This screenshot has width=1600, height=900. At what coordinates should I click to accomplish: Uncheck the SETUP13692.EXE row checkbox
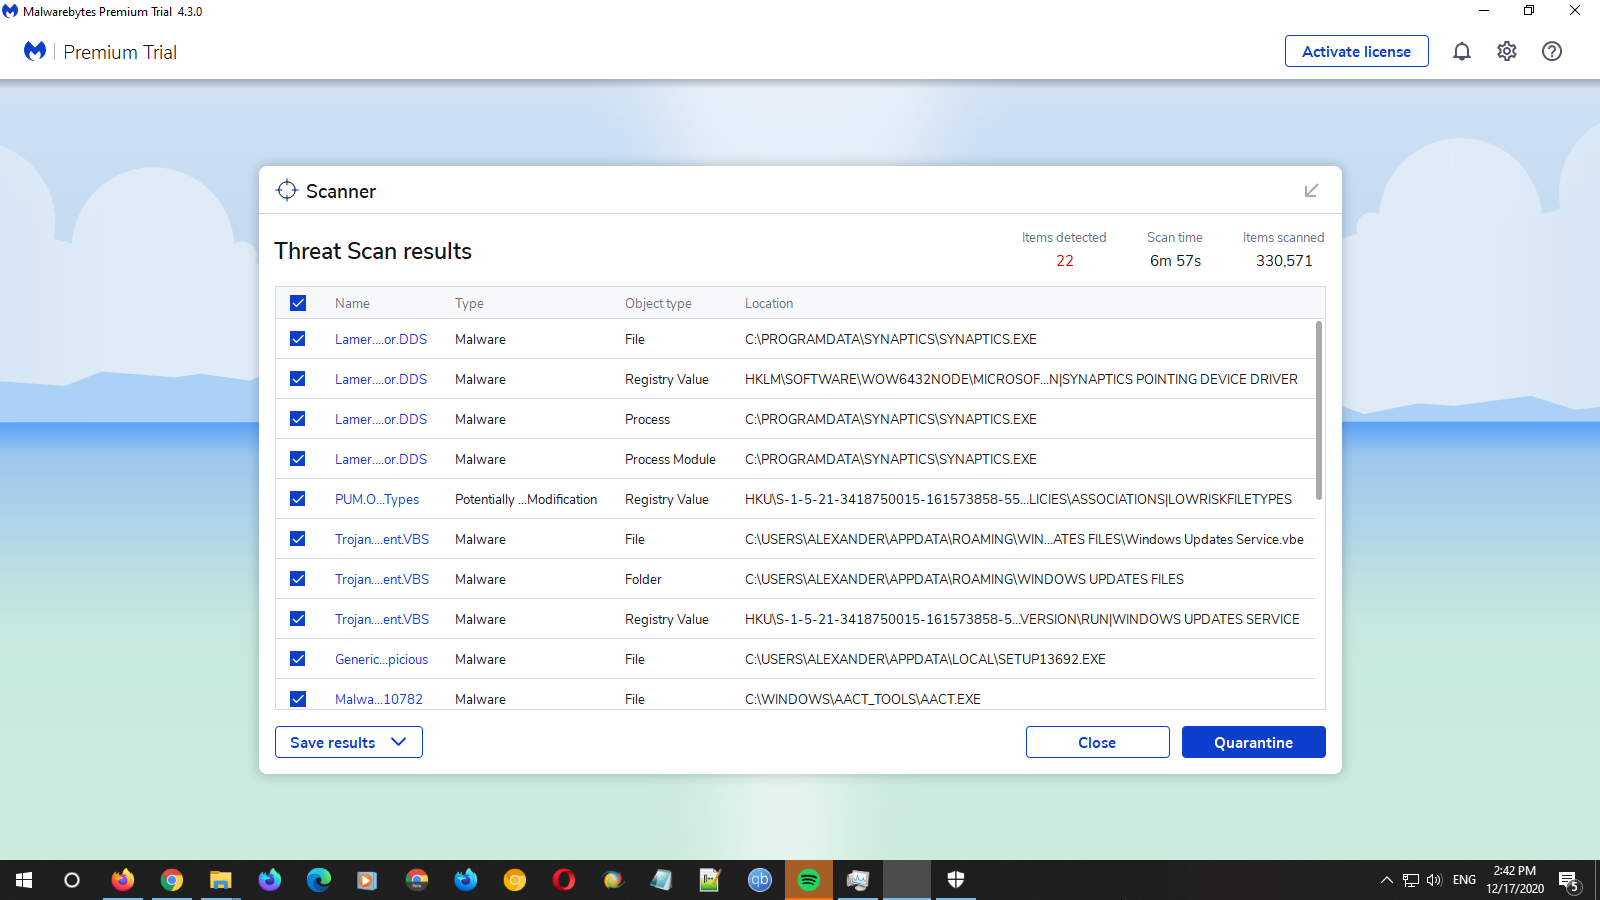[x=298, y=659]
